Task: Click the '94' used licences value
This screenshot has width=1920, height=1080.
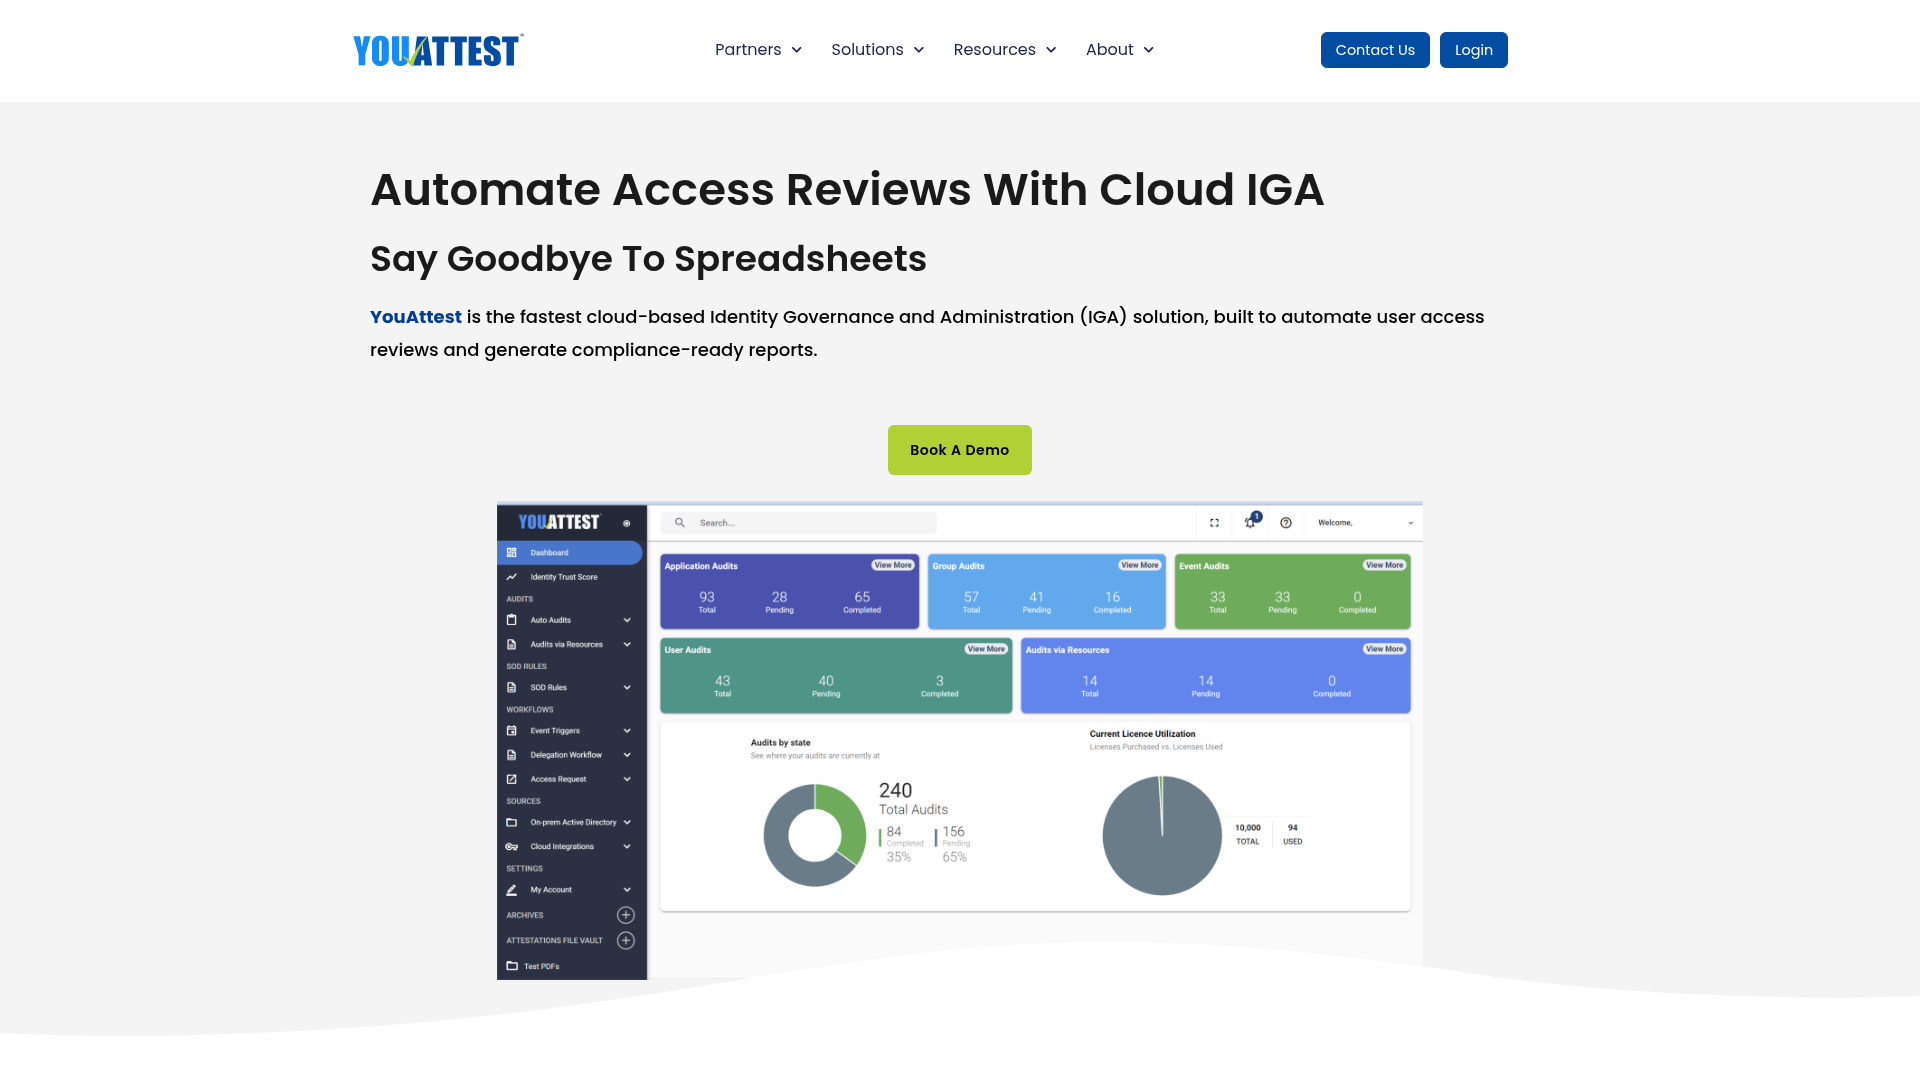Action: click(1293, 828)
